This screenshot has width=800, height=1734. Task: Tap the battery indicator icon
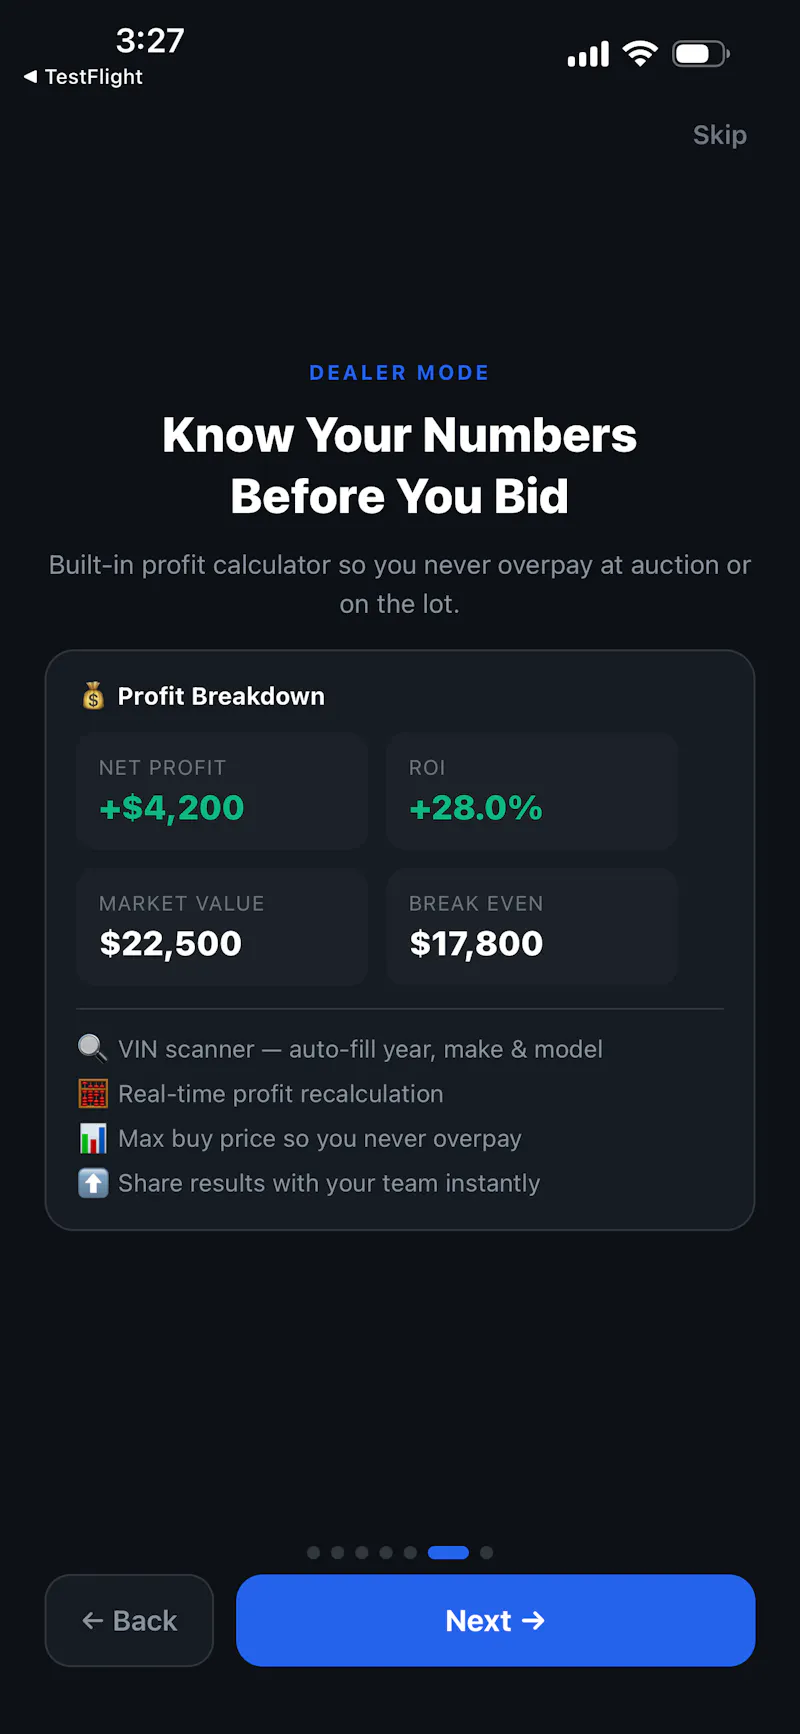point(701,53)
